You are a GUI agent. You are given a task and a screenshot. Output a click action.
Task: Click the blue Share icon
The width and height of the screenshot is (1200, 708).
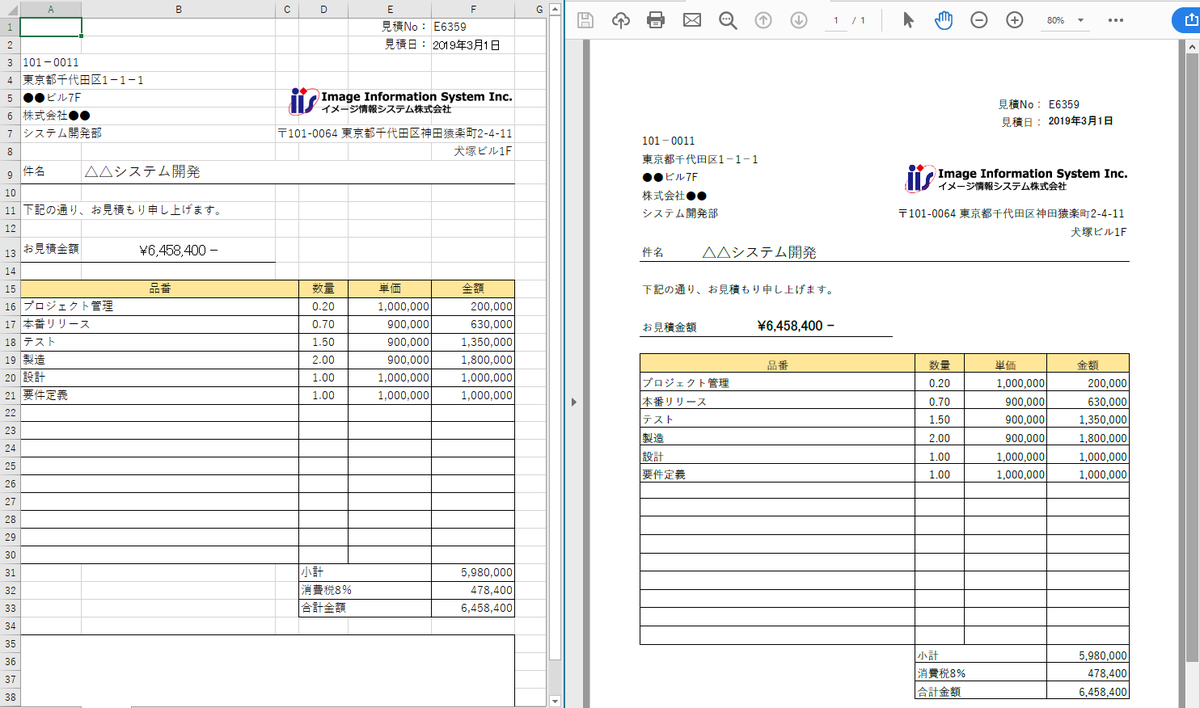tap(1188, 19)
